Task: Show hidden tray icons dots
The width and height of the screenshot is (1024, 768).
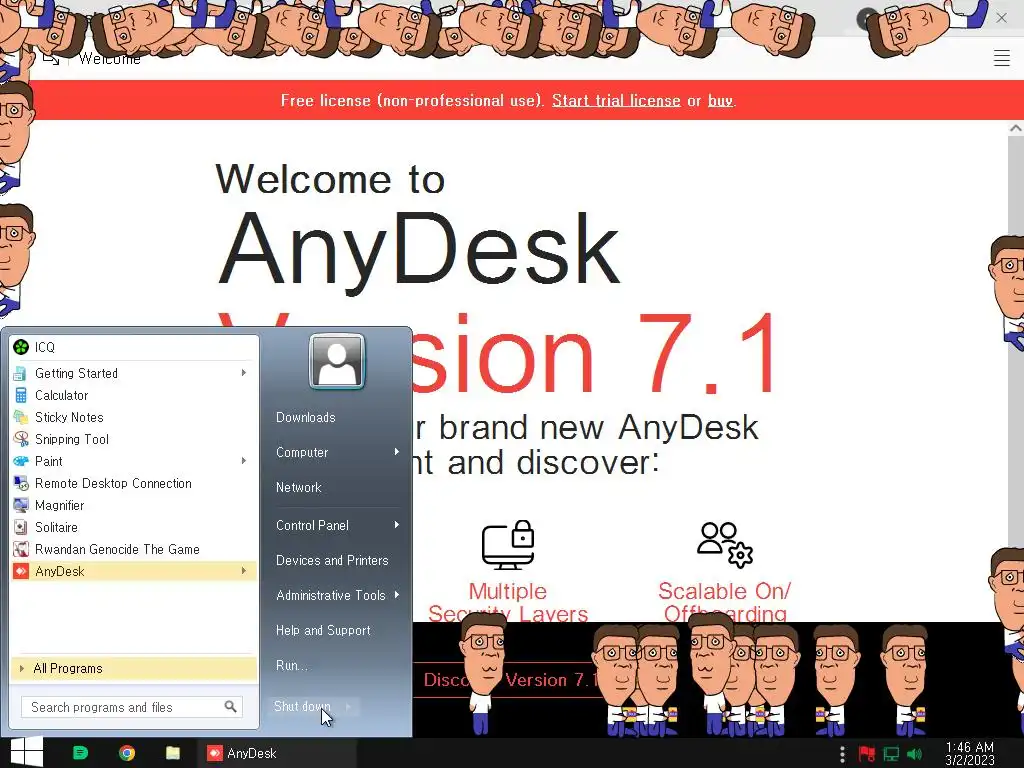Action: pyautogui.click(x=842, y=754)
